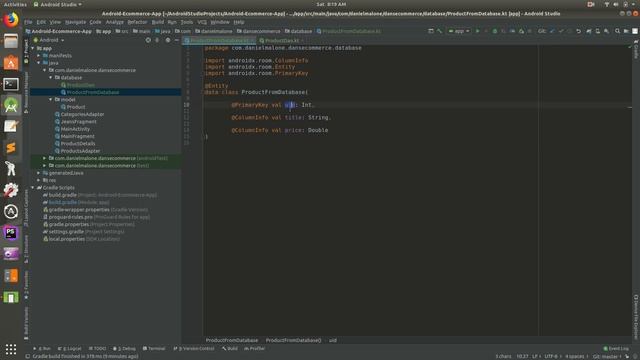Expand the generatedJava folder

click(39, 173)
